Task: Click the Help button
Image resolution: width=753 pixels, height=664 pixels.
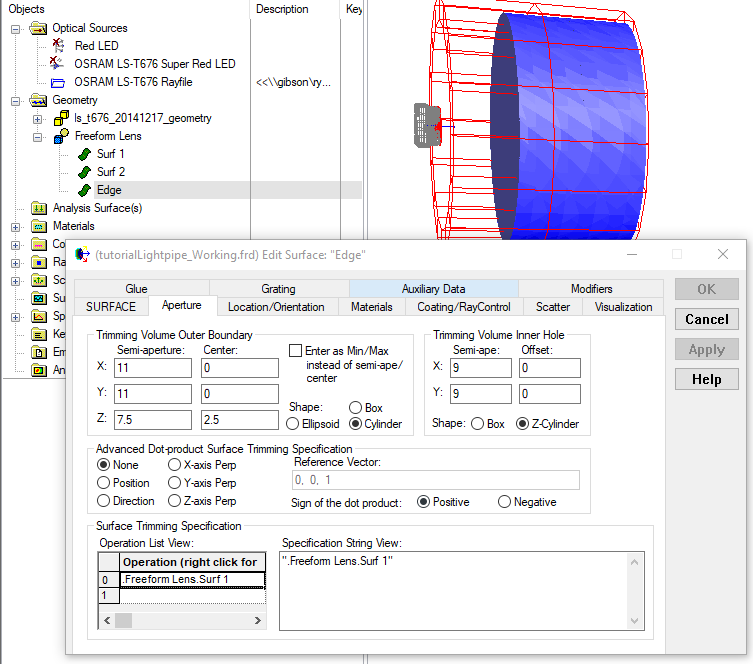Action: click(706, 380)
